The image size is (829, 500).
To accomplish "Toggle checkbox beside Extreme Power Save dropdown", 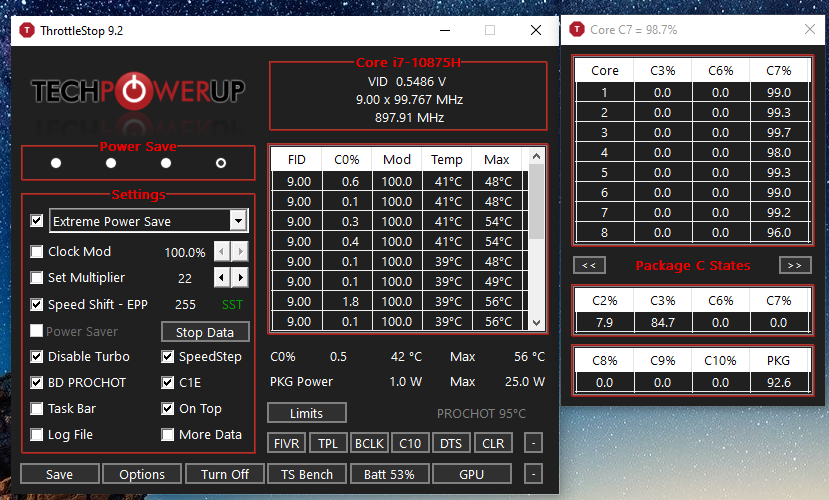I will tap(36, 220).
